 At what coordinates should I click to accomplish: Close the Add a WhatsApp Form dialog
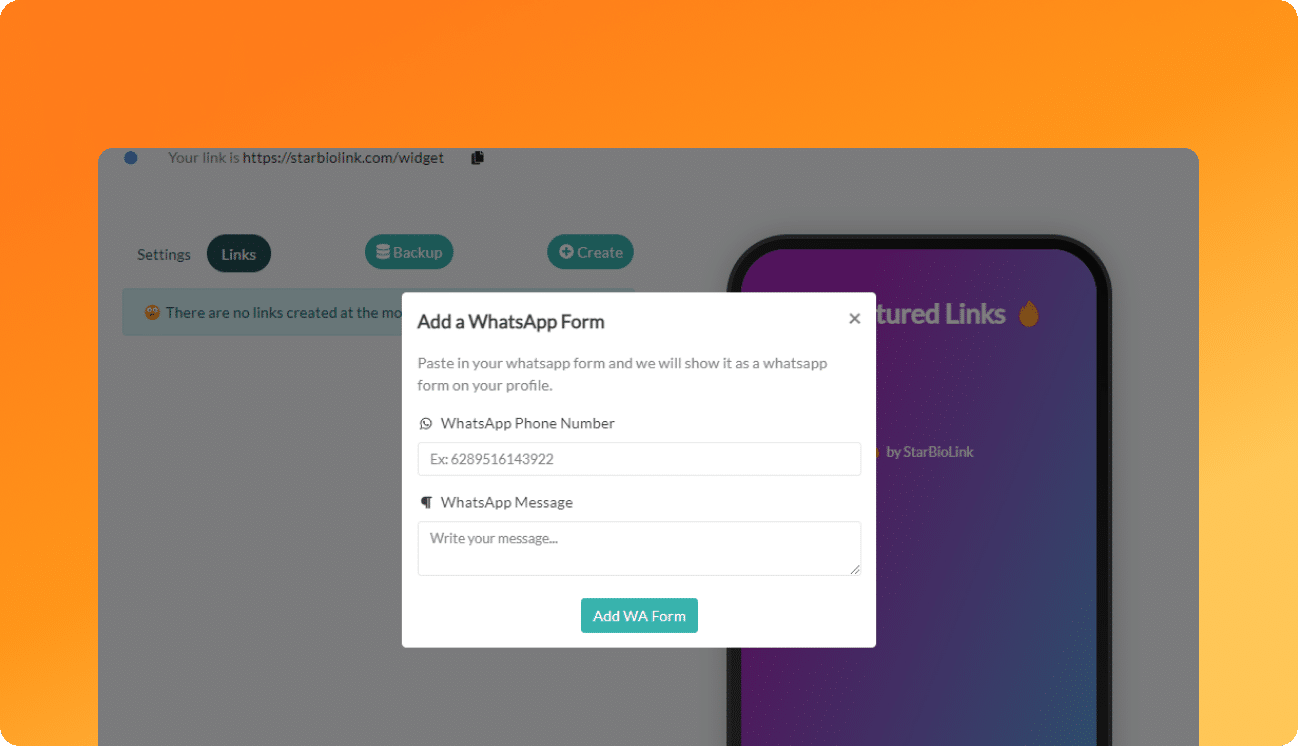[854, 319]
